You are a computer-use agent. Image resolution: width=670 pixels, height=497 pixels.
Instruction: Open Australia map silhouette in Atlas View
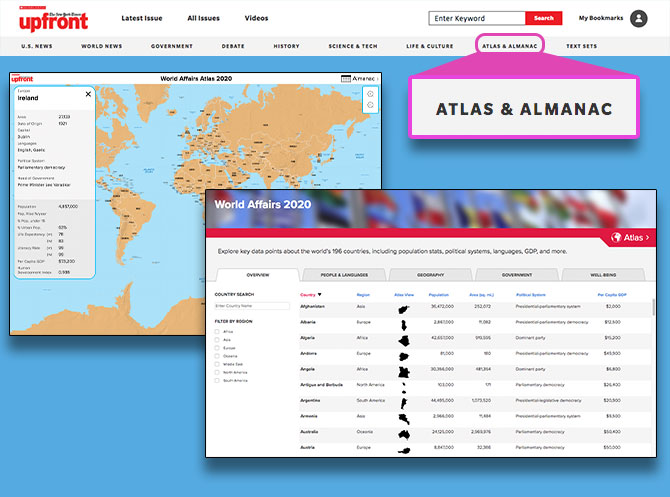[x=404, y=435]
